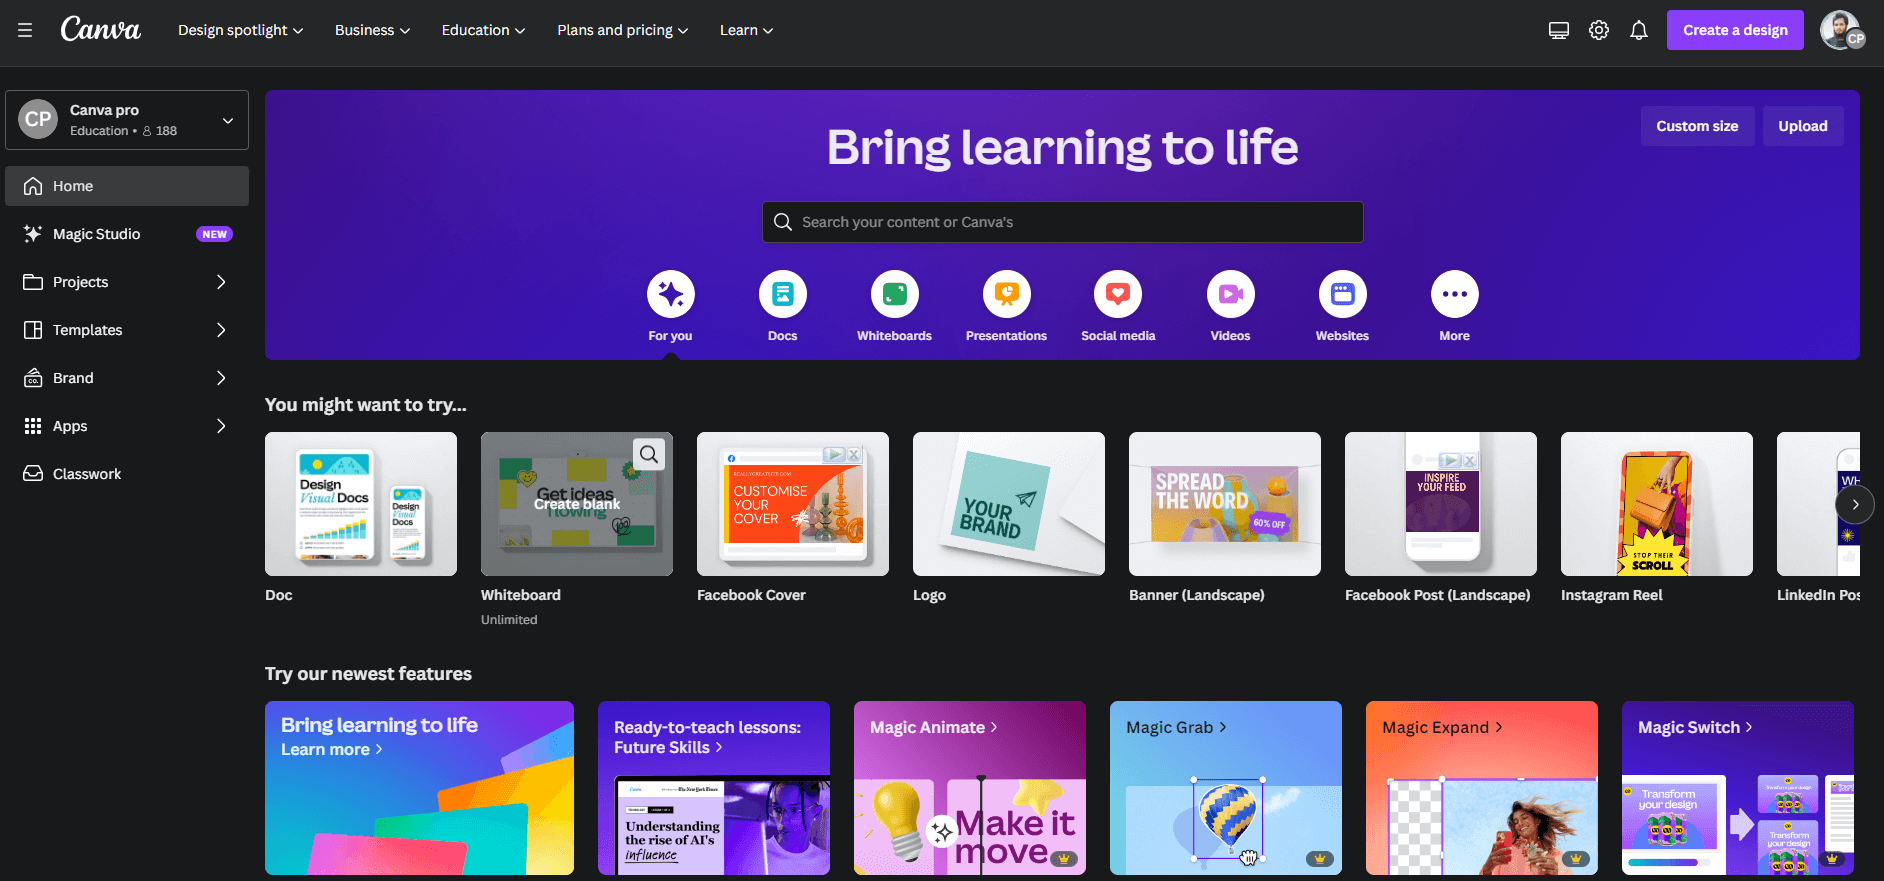Click the search your content input field
Image resolution: width=1884 pixels, height=881 pixels.
(x=1063, y=222)
